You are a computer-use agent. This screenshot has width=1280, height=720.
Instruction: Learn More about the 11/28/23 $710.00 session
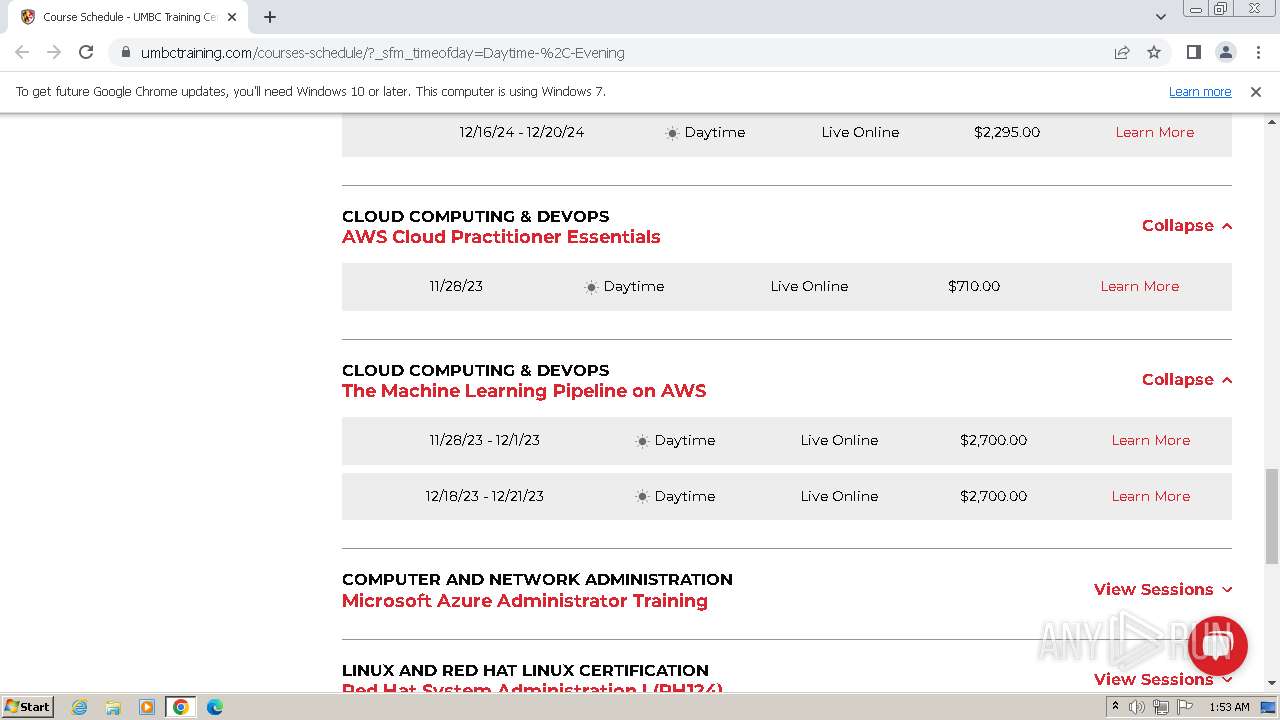coord(1139,286)
